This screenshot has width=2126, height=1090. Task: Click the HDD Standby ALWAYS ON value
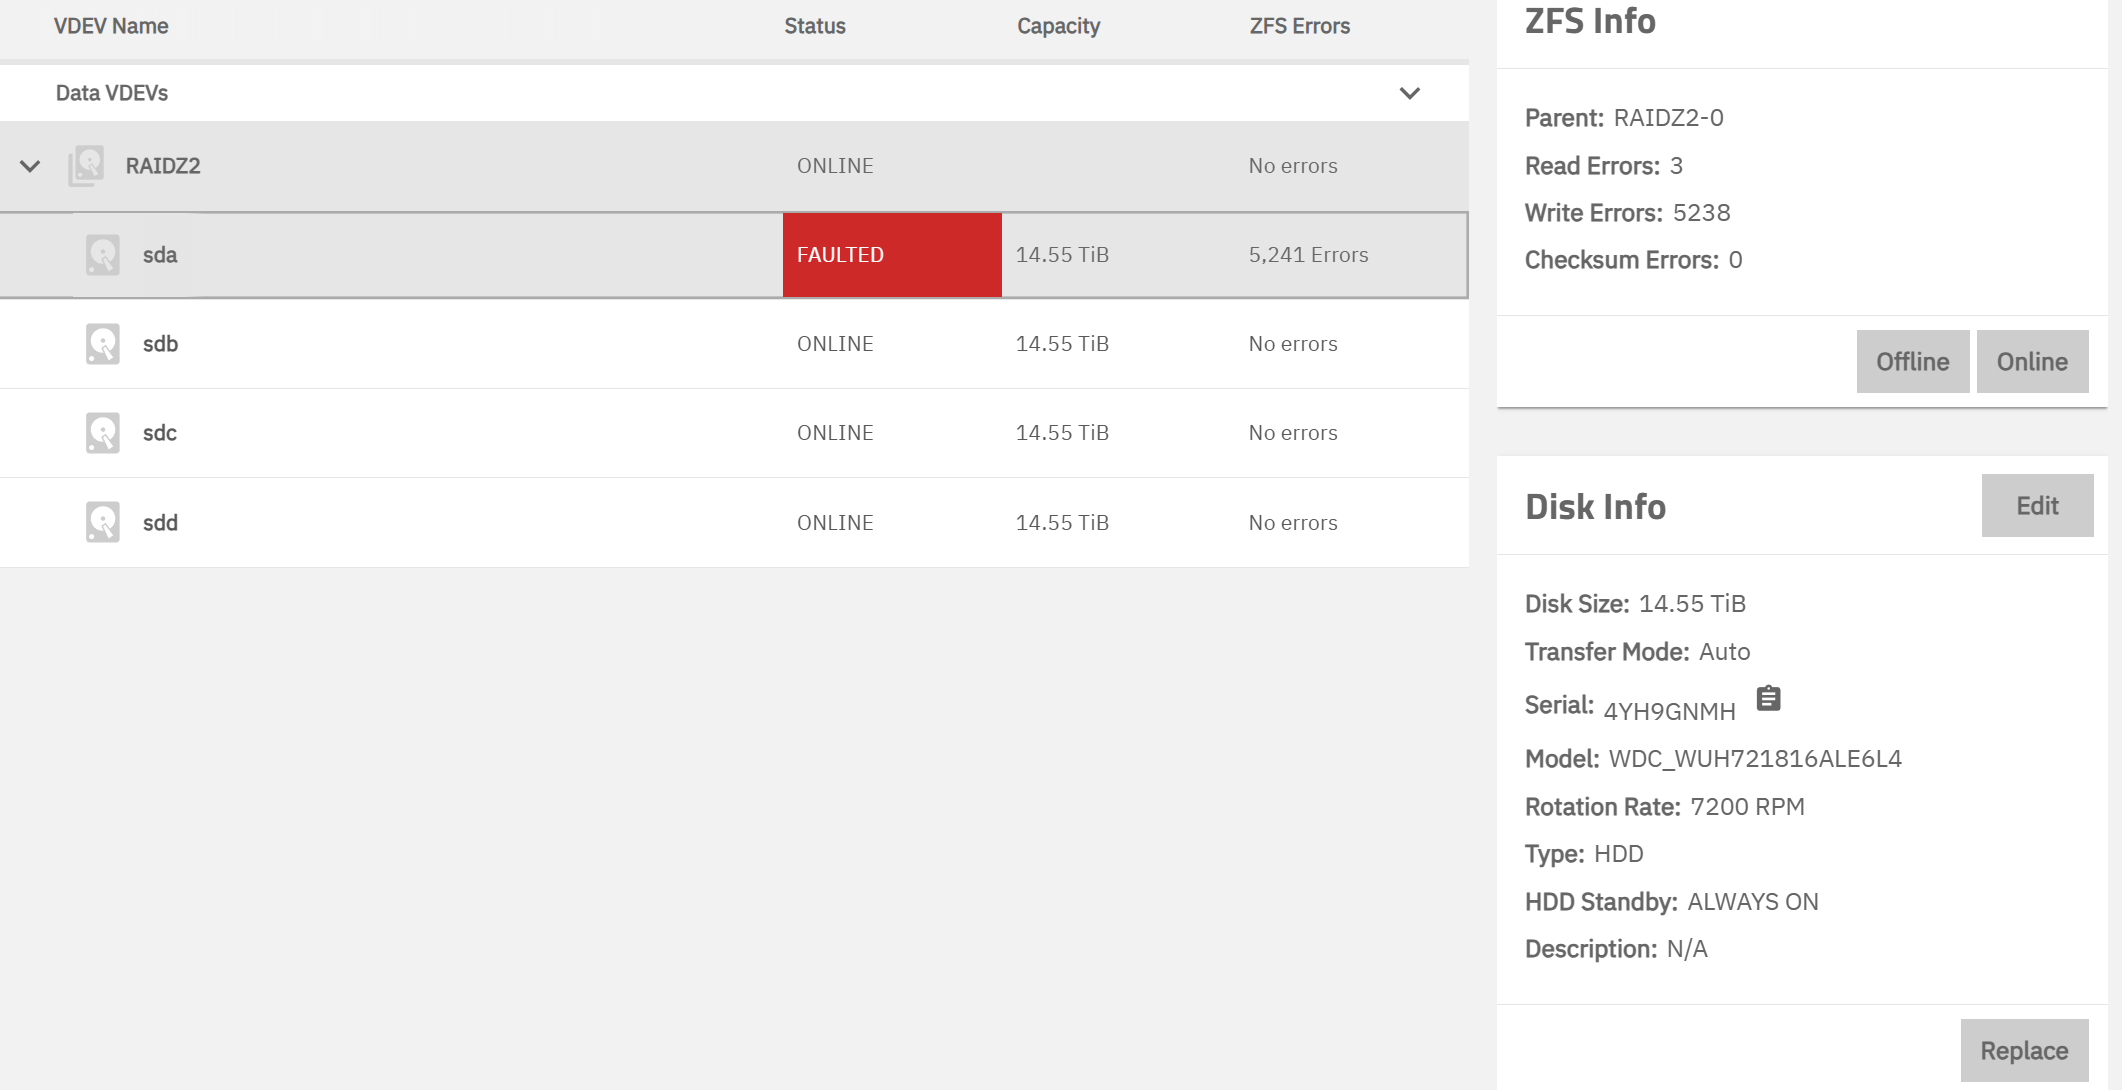(x=1752, y=902)
